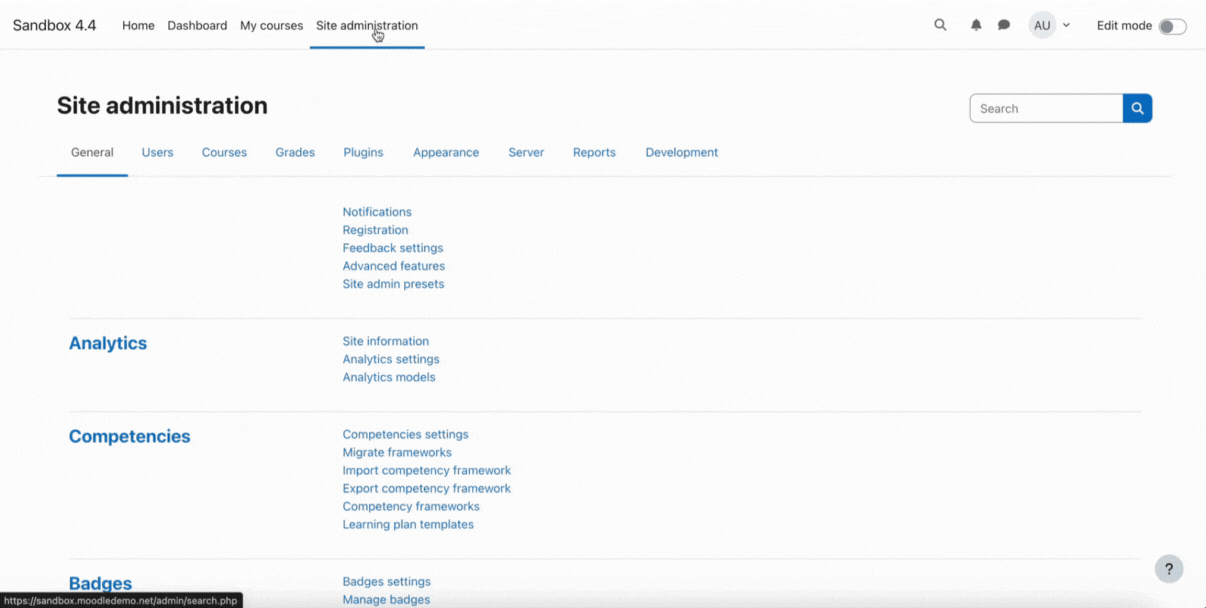
Task: Click the Competencies section heading
Action: tap(130, 437)
